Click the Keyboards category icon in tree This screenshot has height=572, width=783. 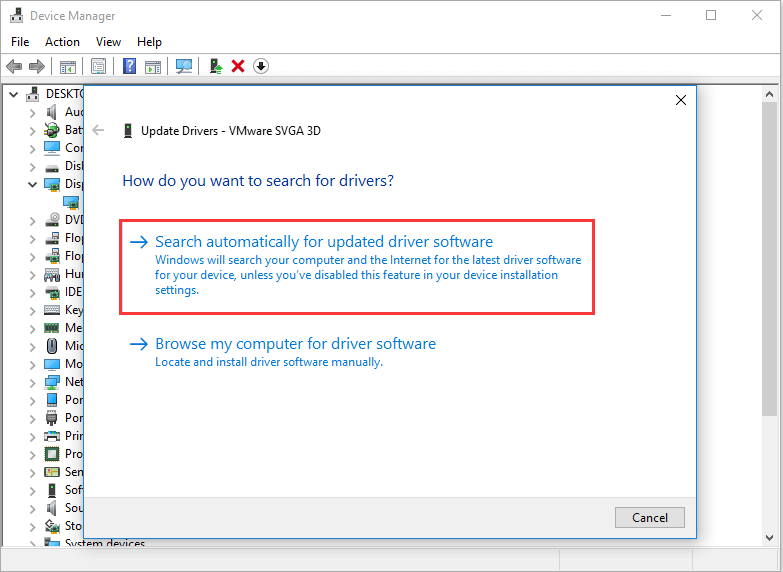click(52, 310)
